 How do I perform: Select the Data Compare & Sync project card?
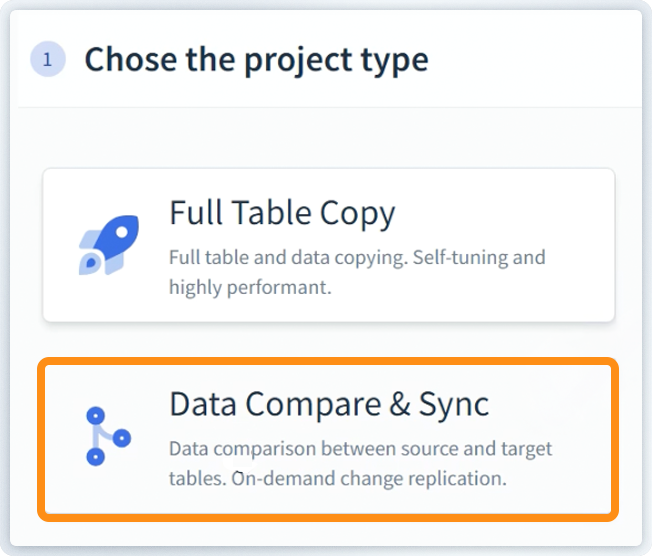tap(328, 440)
